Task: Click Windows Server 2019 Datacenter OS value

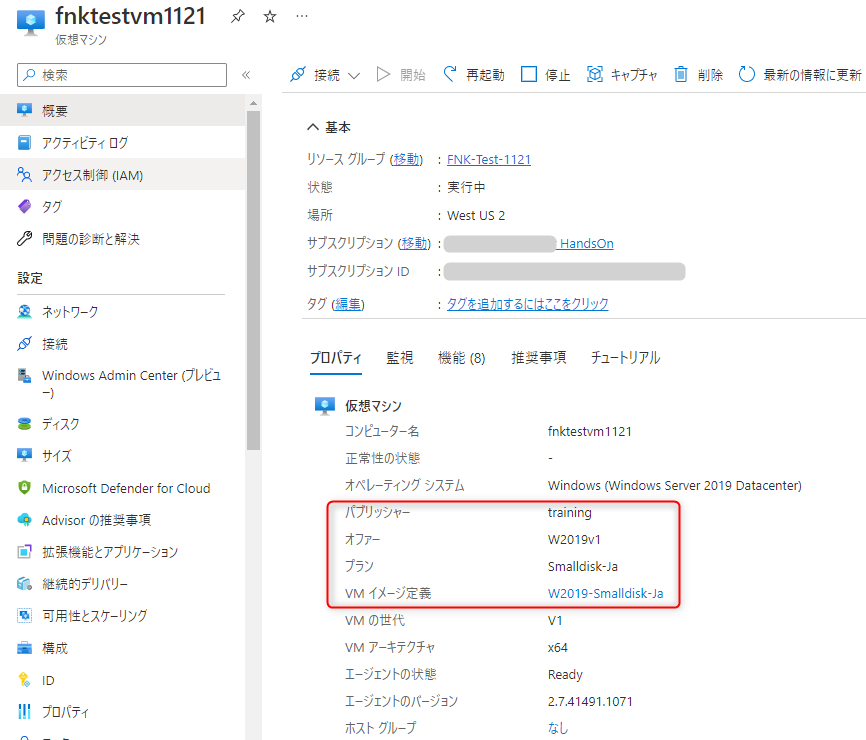Action: click(x=674, y=485)
